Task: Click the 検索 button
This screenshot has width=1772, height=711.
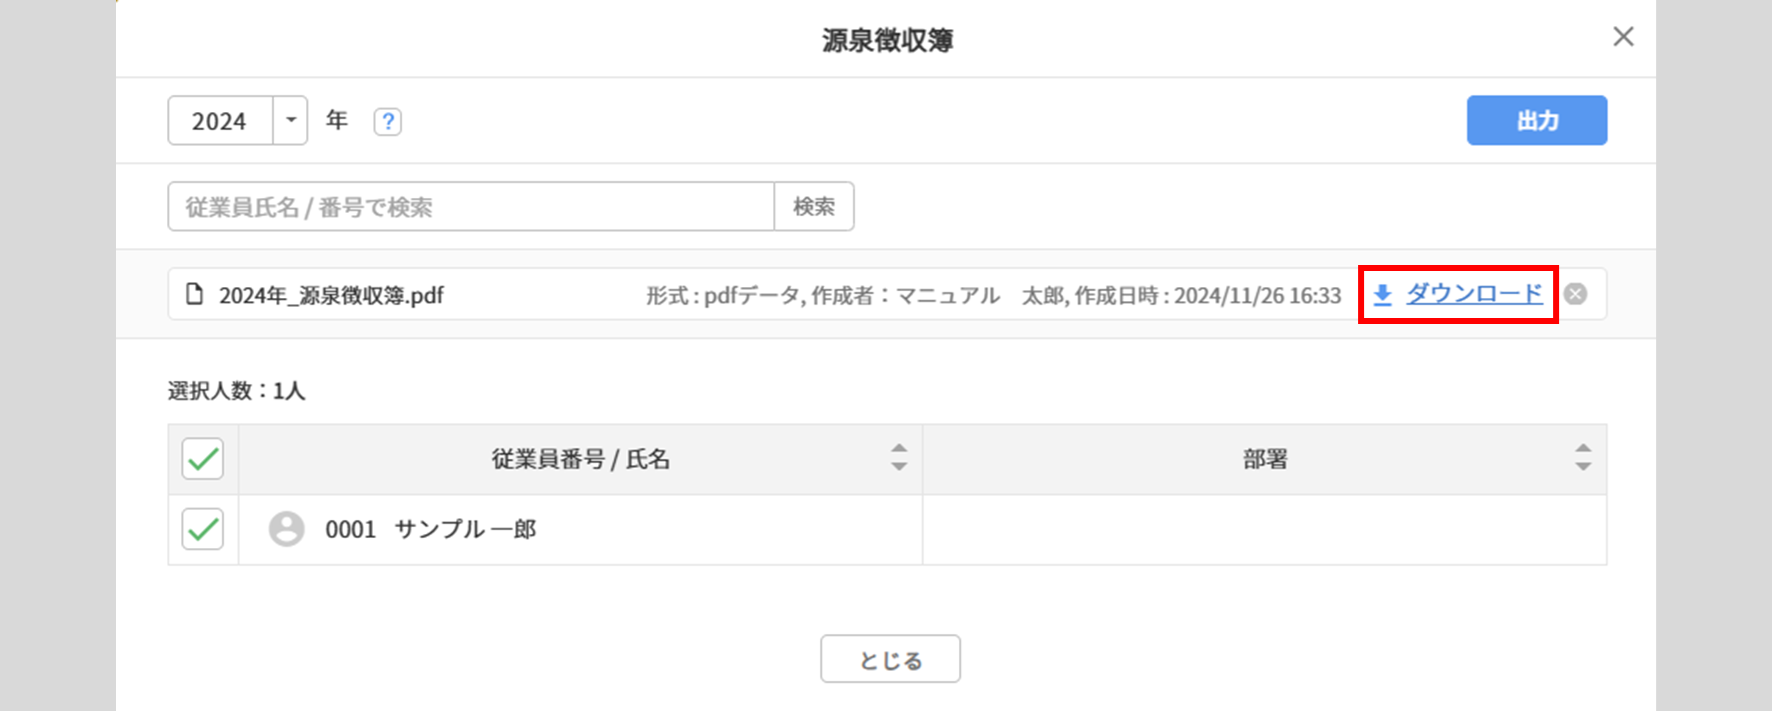Action: coord(814,206)
